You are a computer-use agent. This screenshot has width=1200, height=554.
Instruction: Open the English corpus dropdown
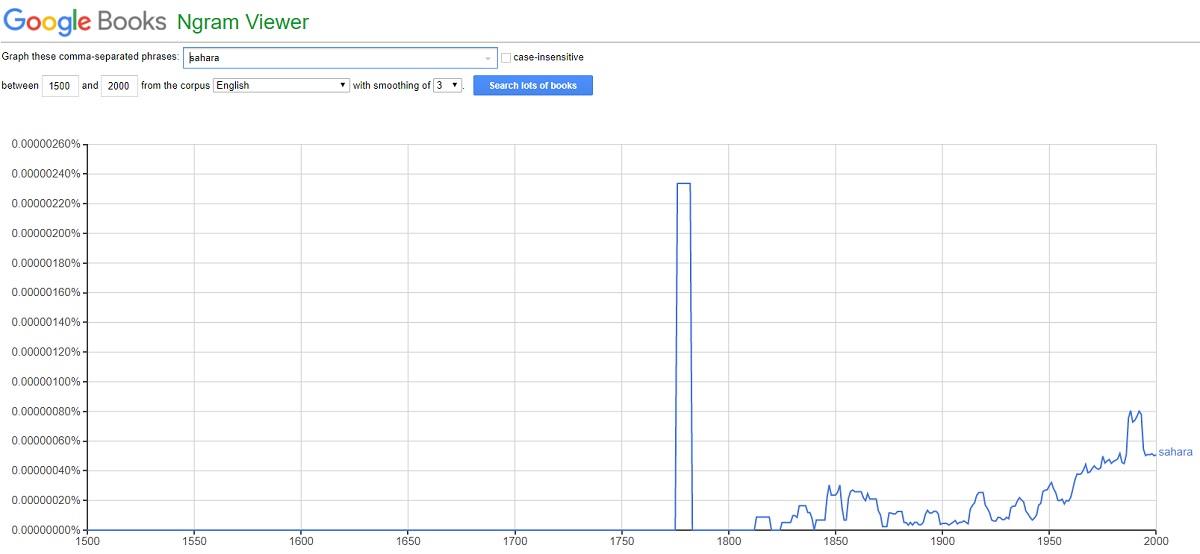pos(281,86)
